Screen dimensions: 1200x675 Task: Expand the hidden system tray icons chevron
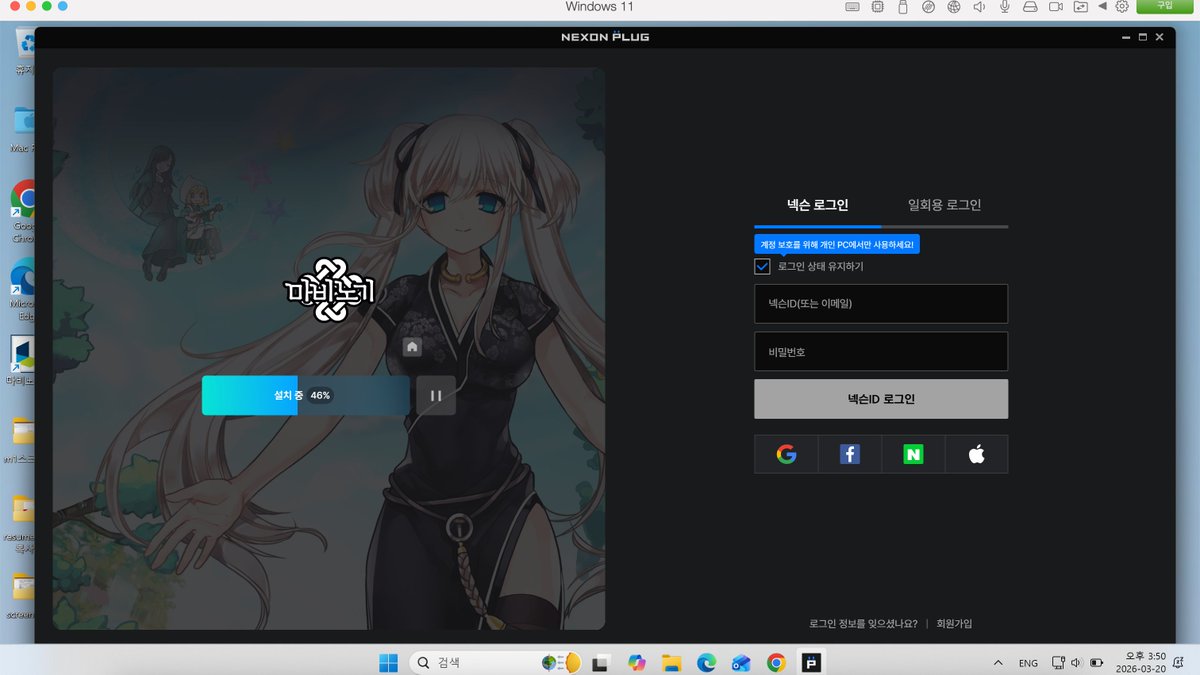tap(997, 662)
